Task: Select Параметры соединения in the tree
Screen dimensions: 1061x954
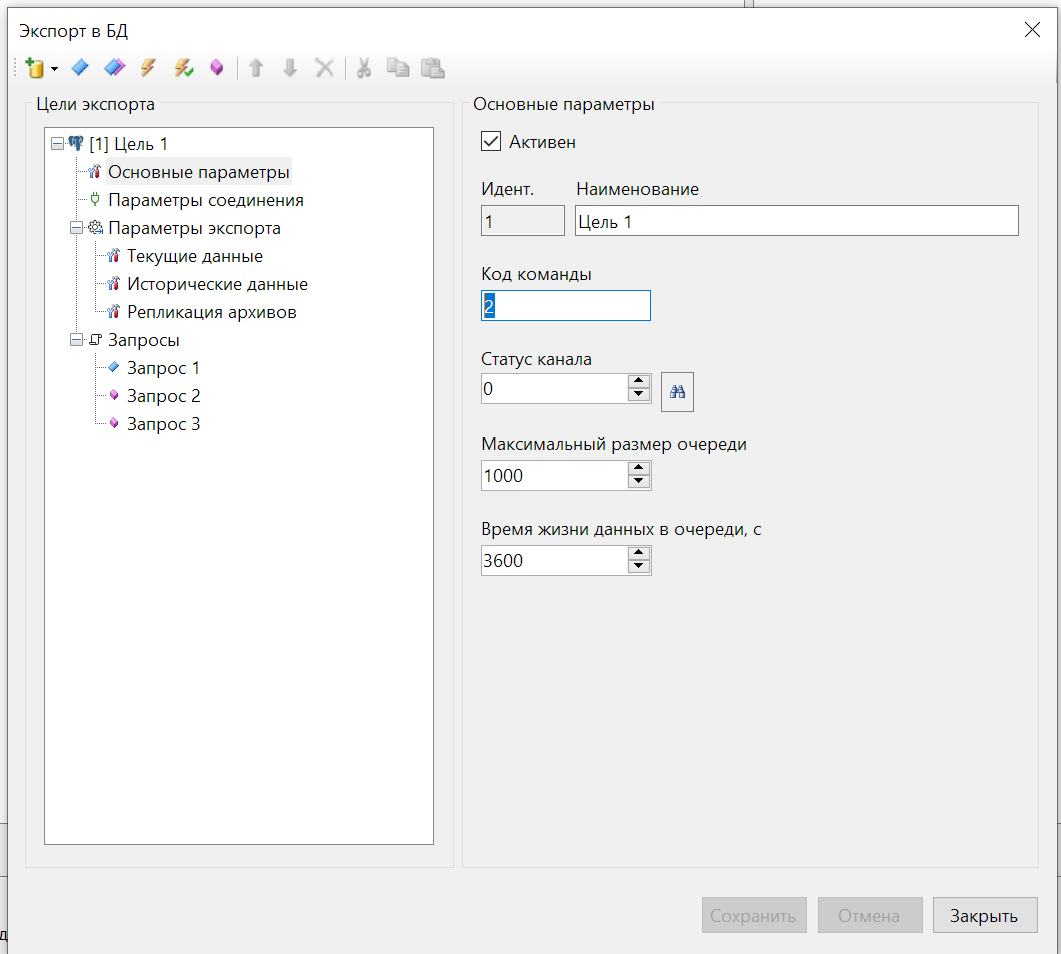Action: (x=206, y=200)
